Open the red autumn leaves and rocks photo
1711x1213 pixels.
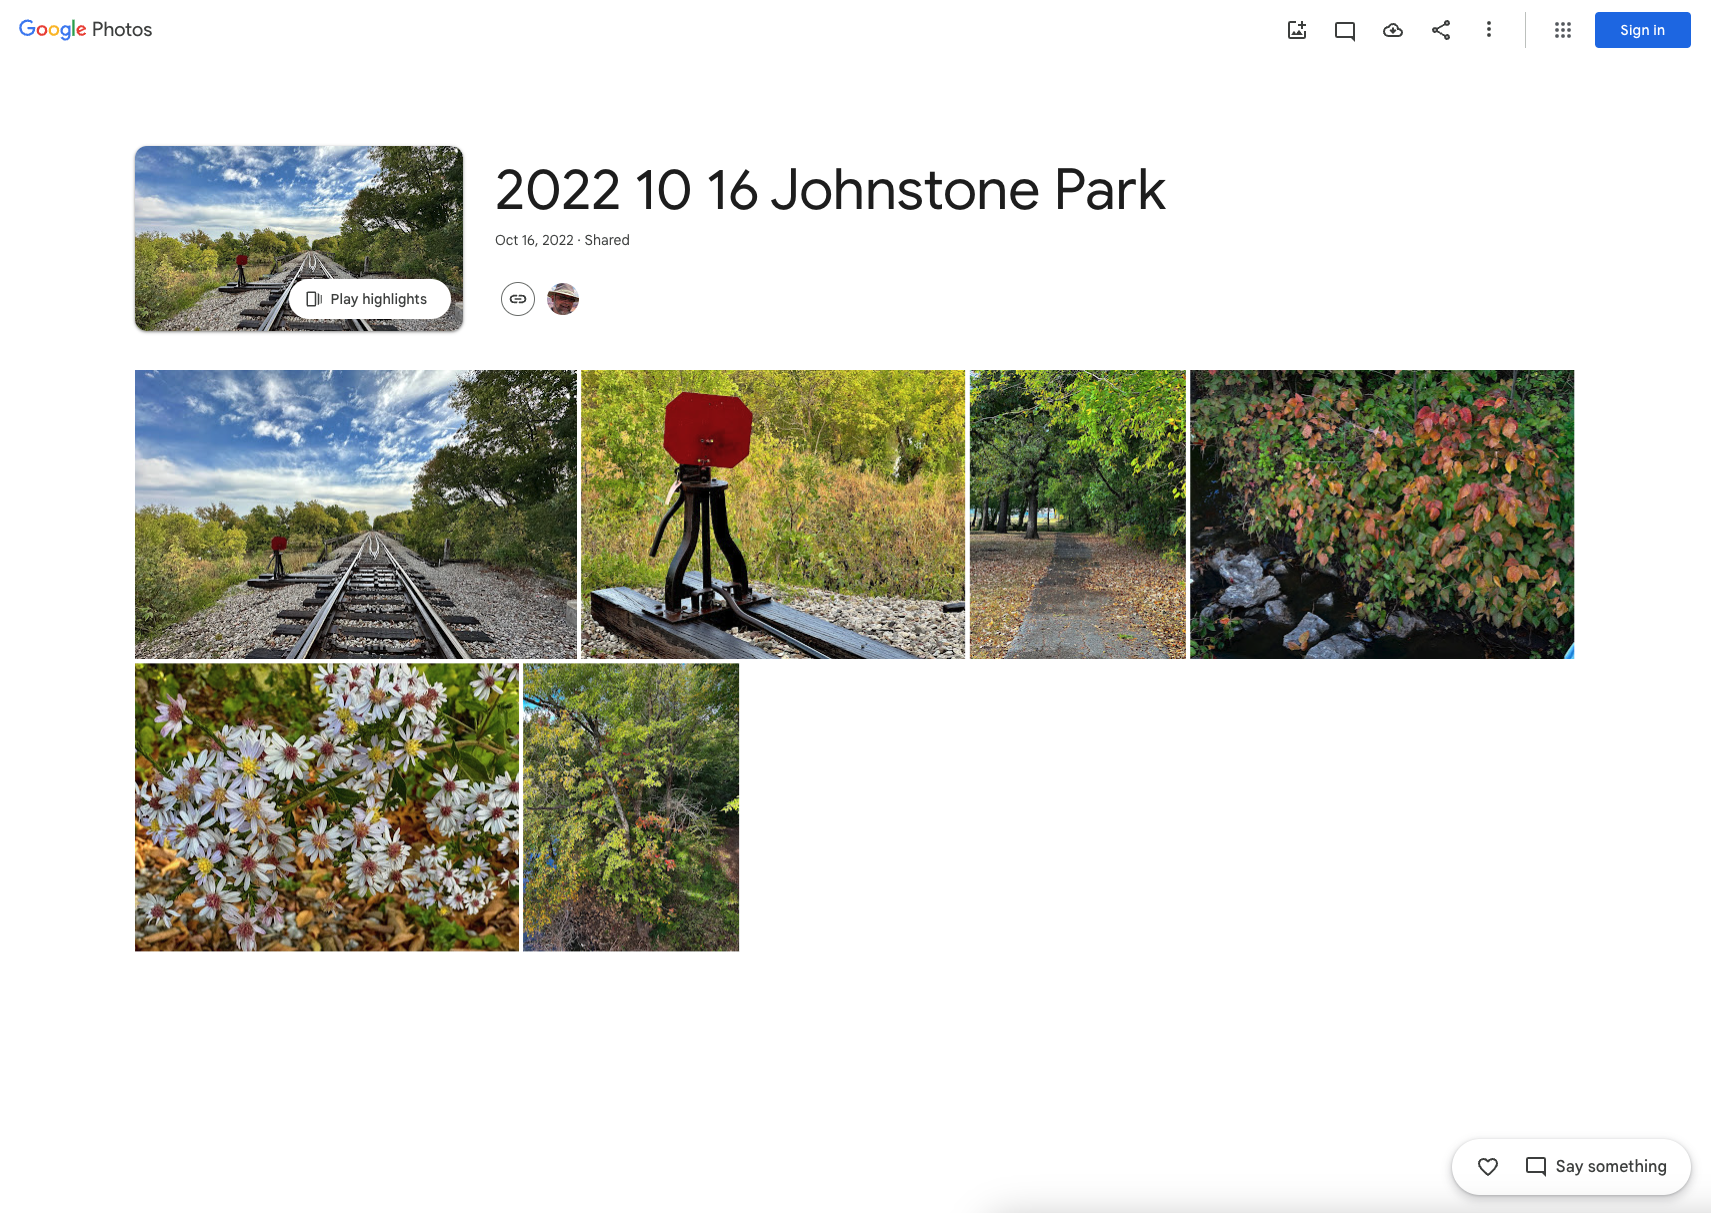(1381, 514)
